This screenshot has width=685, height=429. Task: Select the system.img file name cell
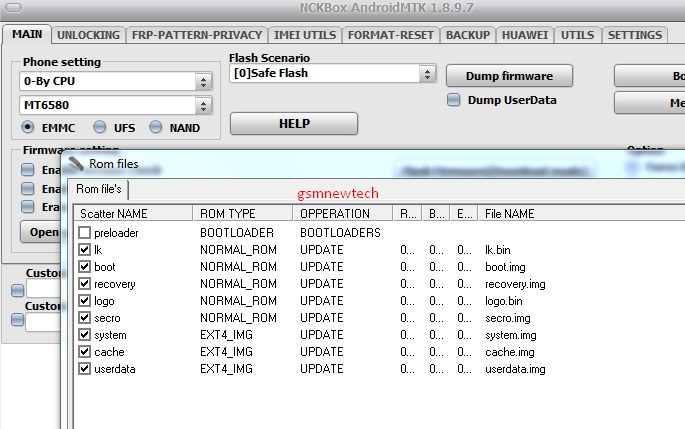(511, 335)
